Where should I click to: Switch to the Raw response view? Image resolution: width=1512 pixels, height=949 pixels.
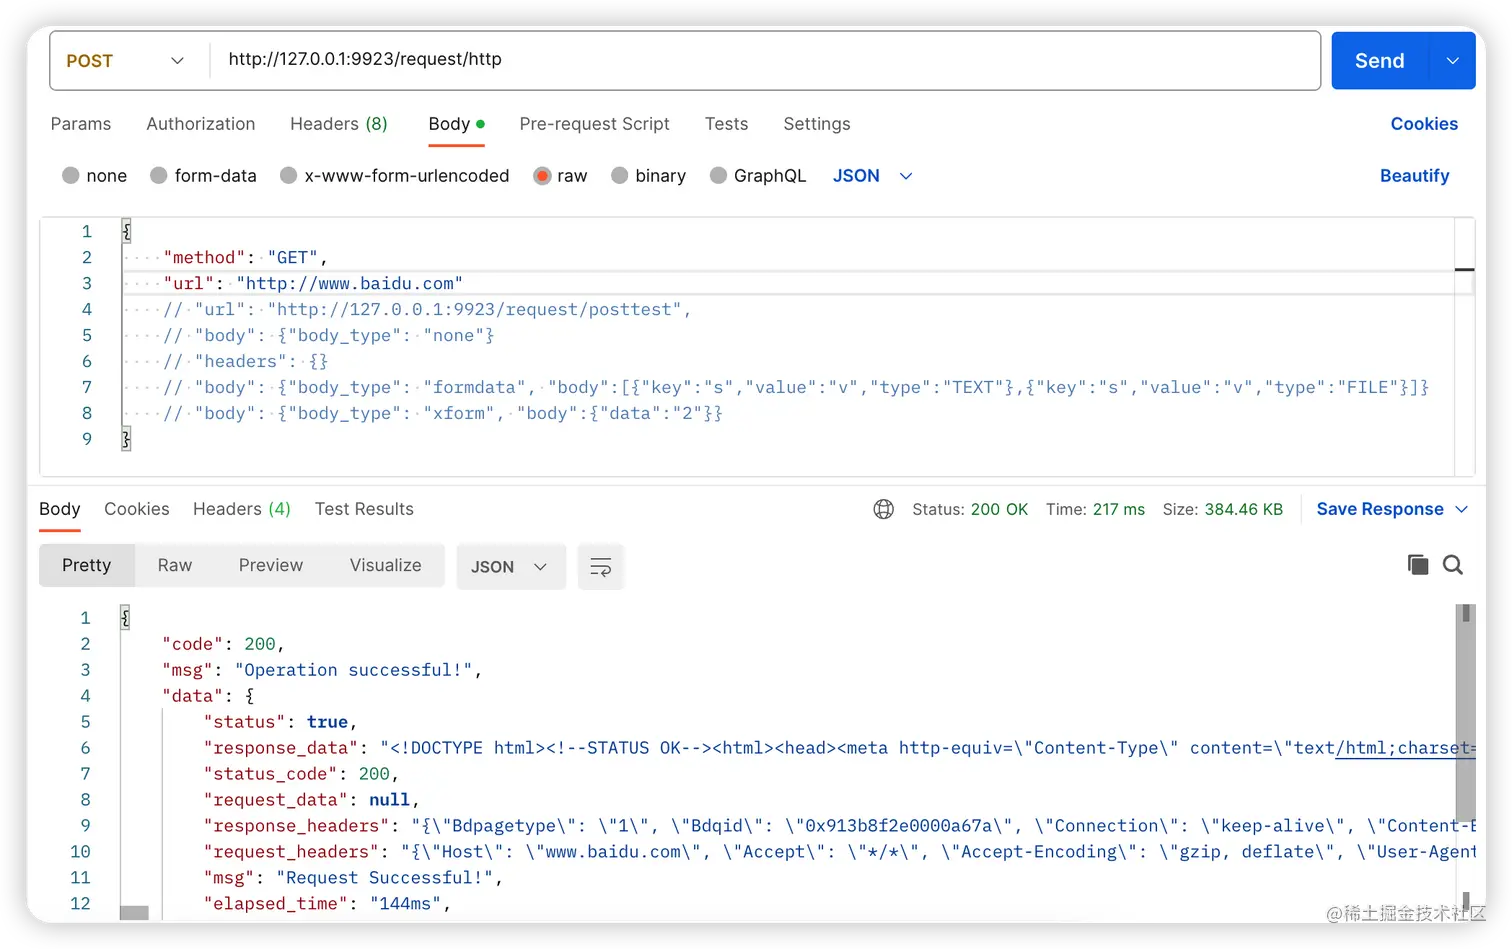pos(175,565)
